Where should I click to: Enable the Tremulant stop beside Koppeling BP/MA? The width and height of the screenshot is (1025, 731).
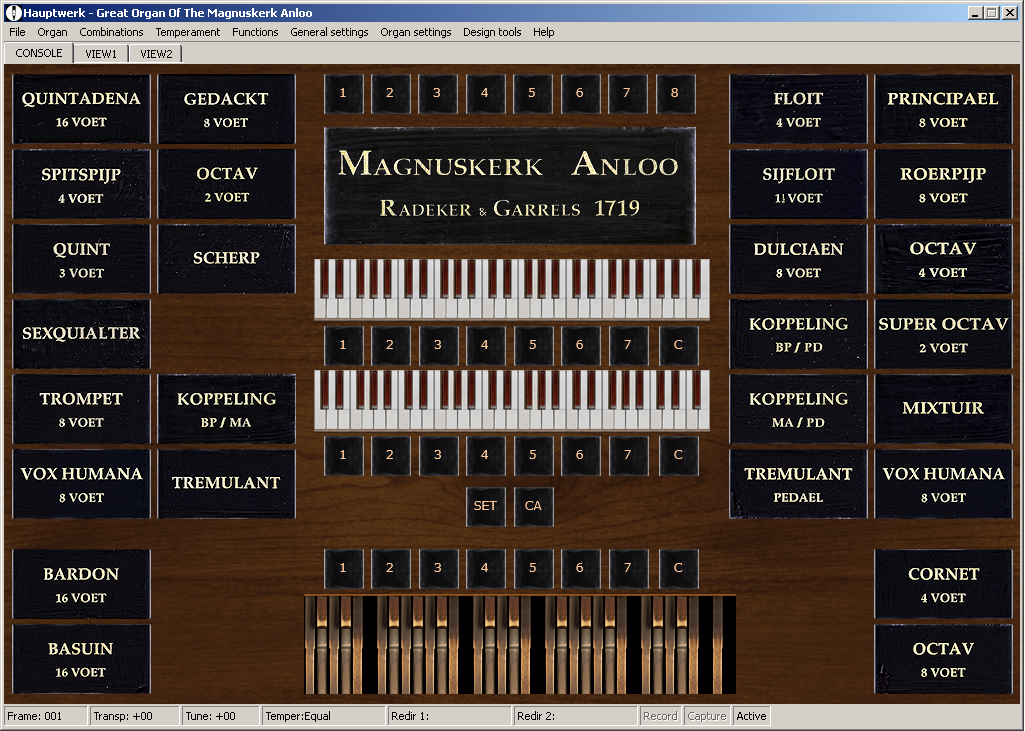[x=226, y=484]
